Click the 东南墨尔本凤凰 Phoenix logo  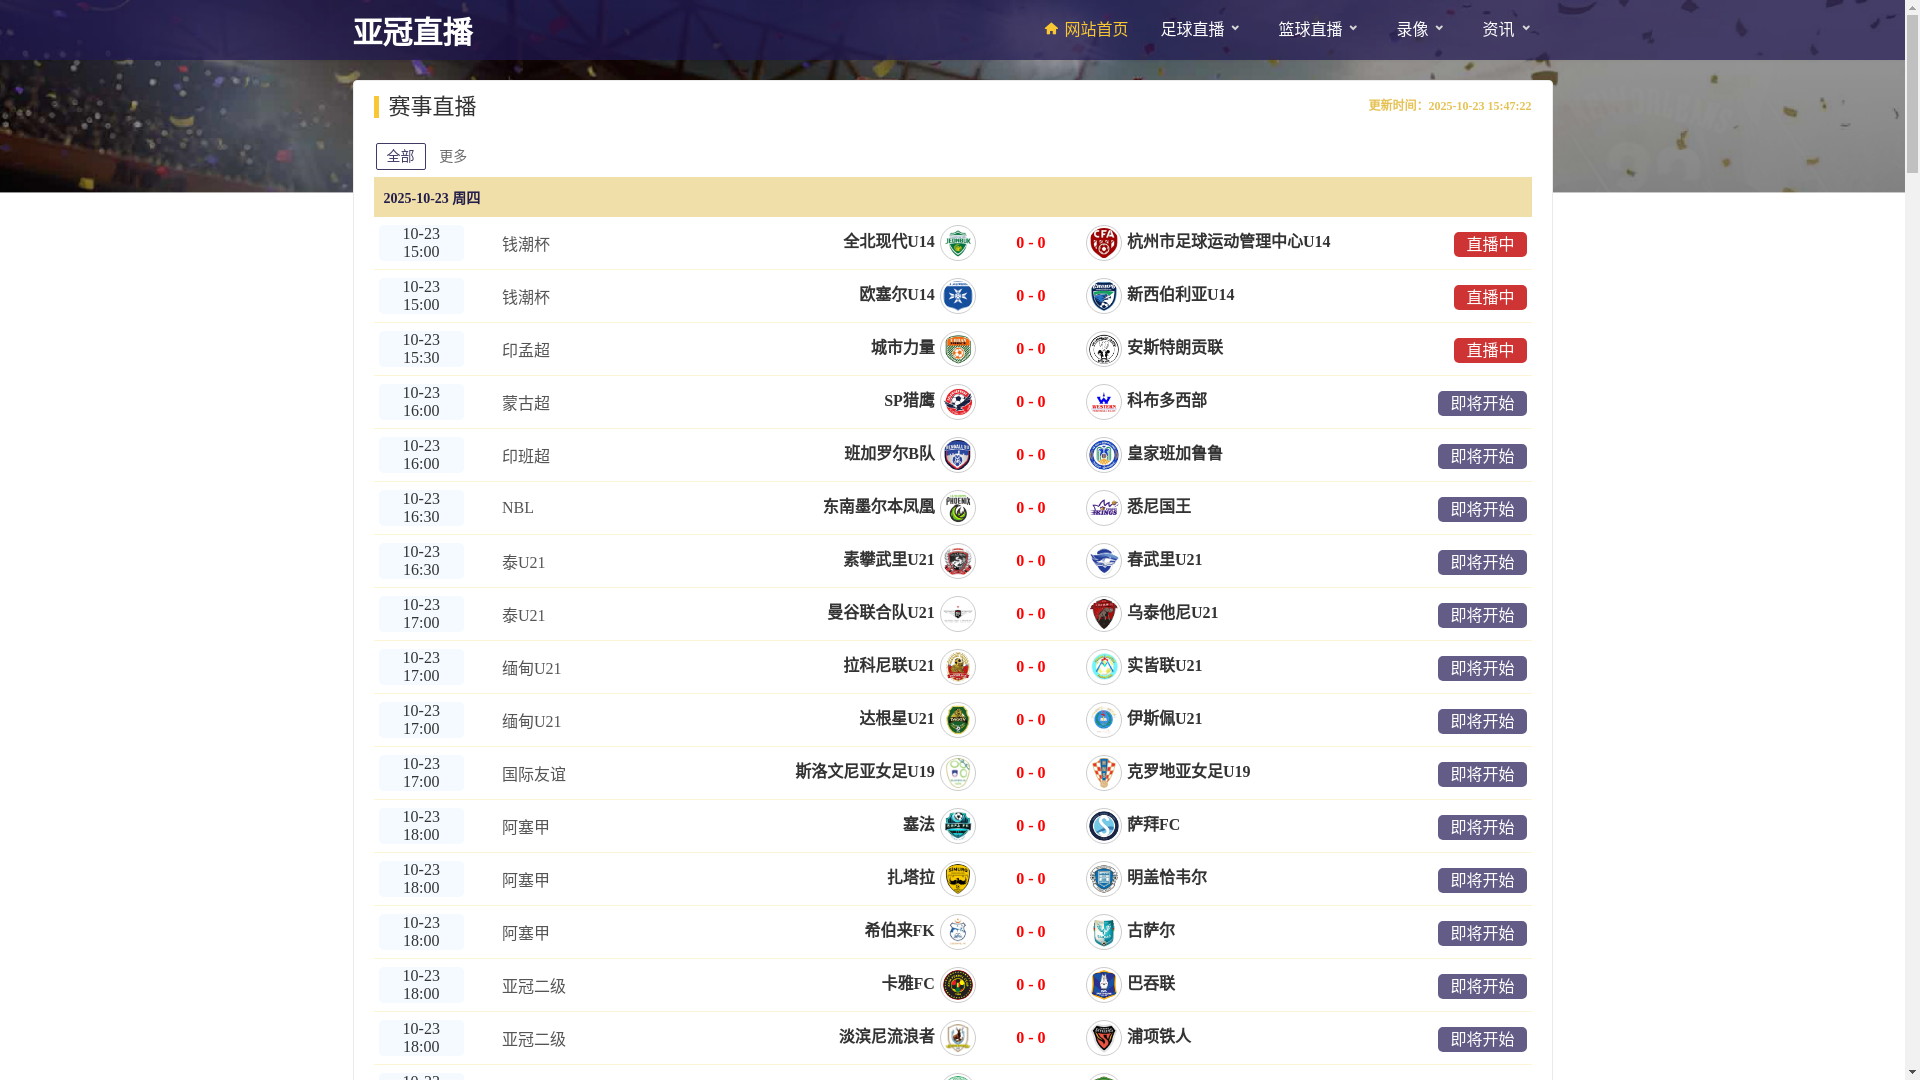(958, 508)
